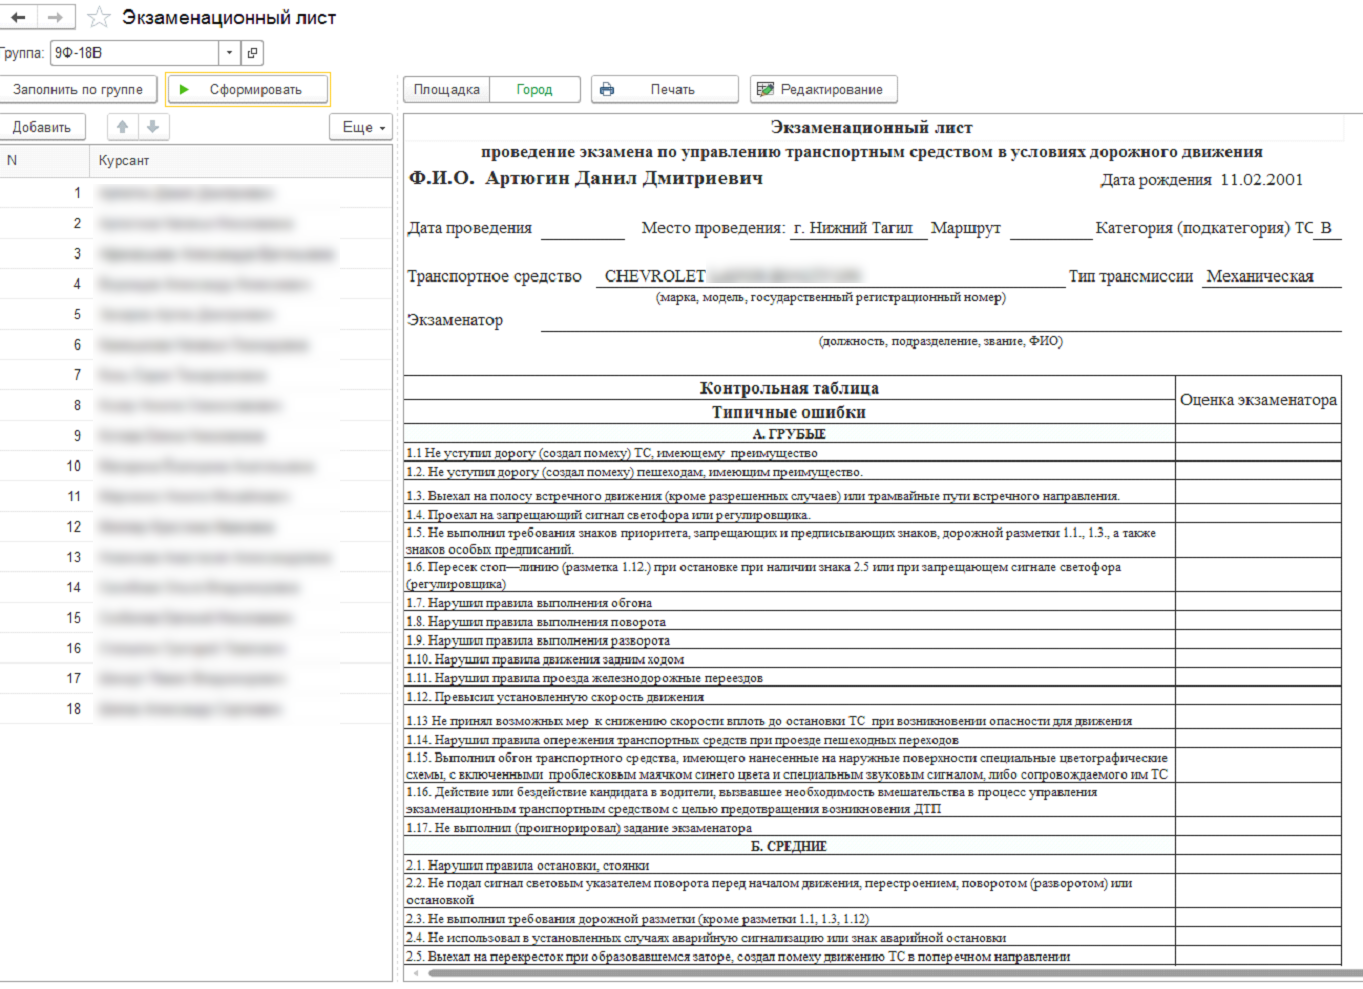The image size is (1363, 989).
Task: Print the exam sheet with Печать
Action: 665,89
